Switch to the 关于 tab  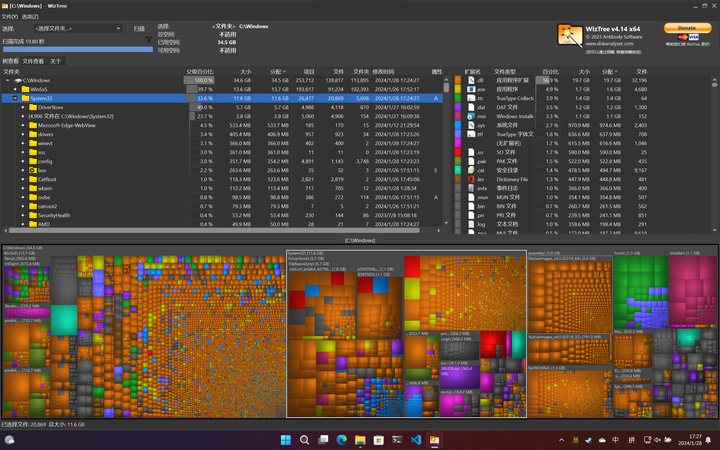pos(56,61)
